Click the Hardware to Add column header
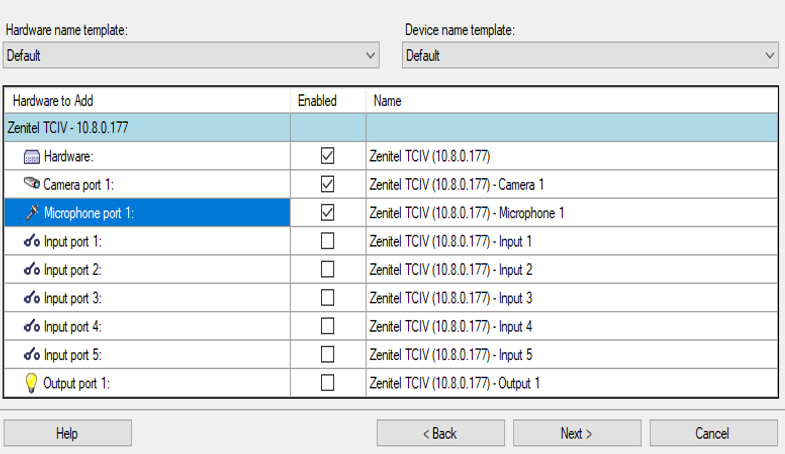The image size is (785, 454). pyautogui.click(x=148, y=101)
